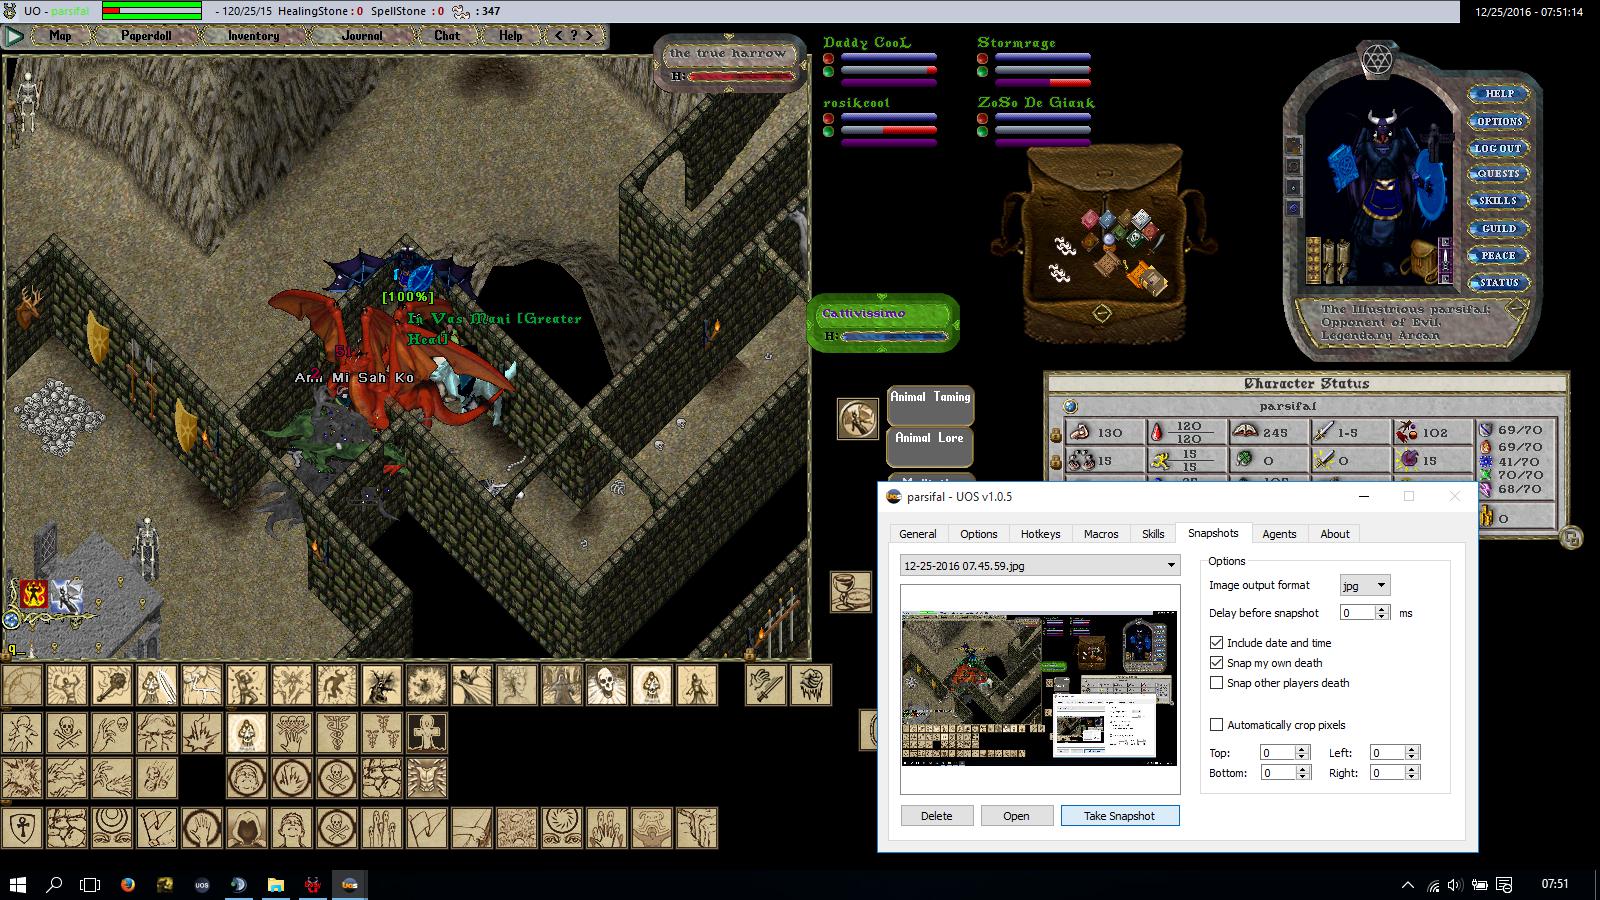The image size is (1600, 900).
Task: Click the clenched dripping fist ability icon
Action: click(x=811, y=686)
